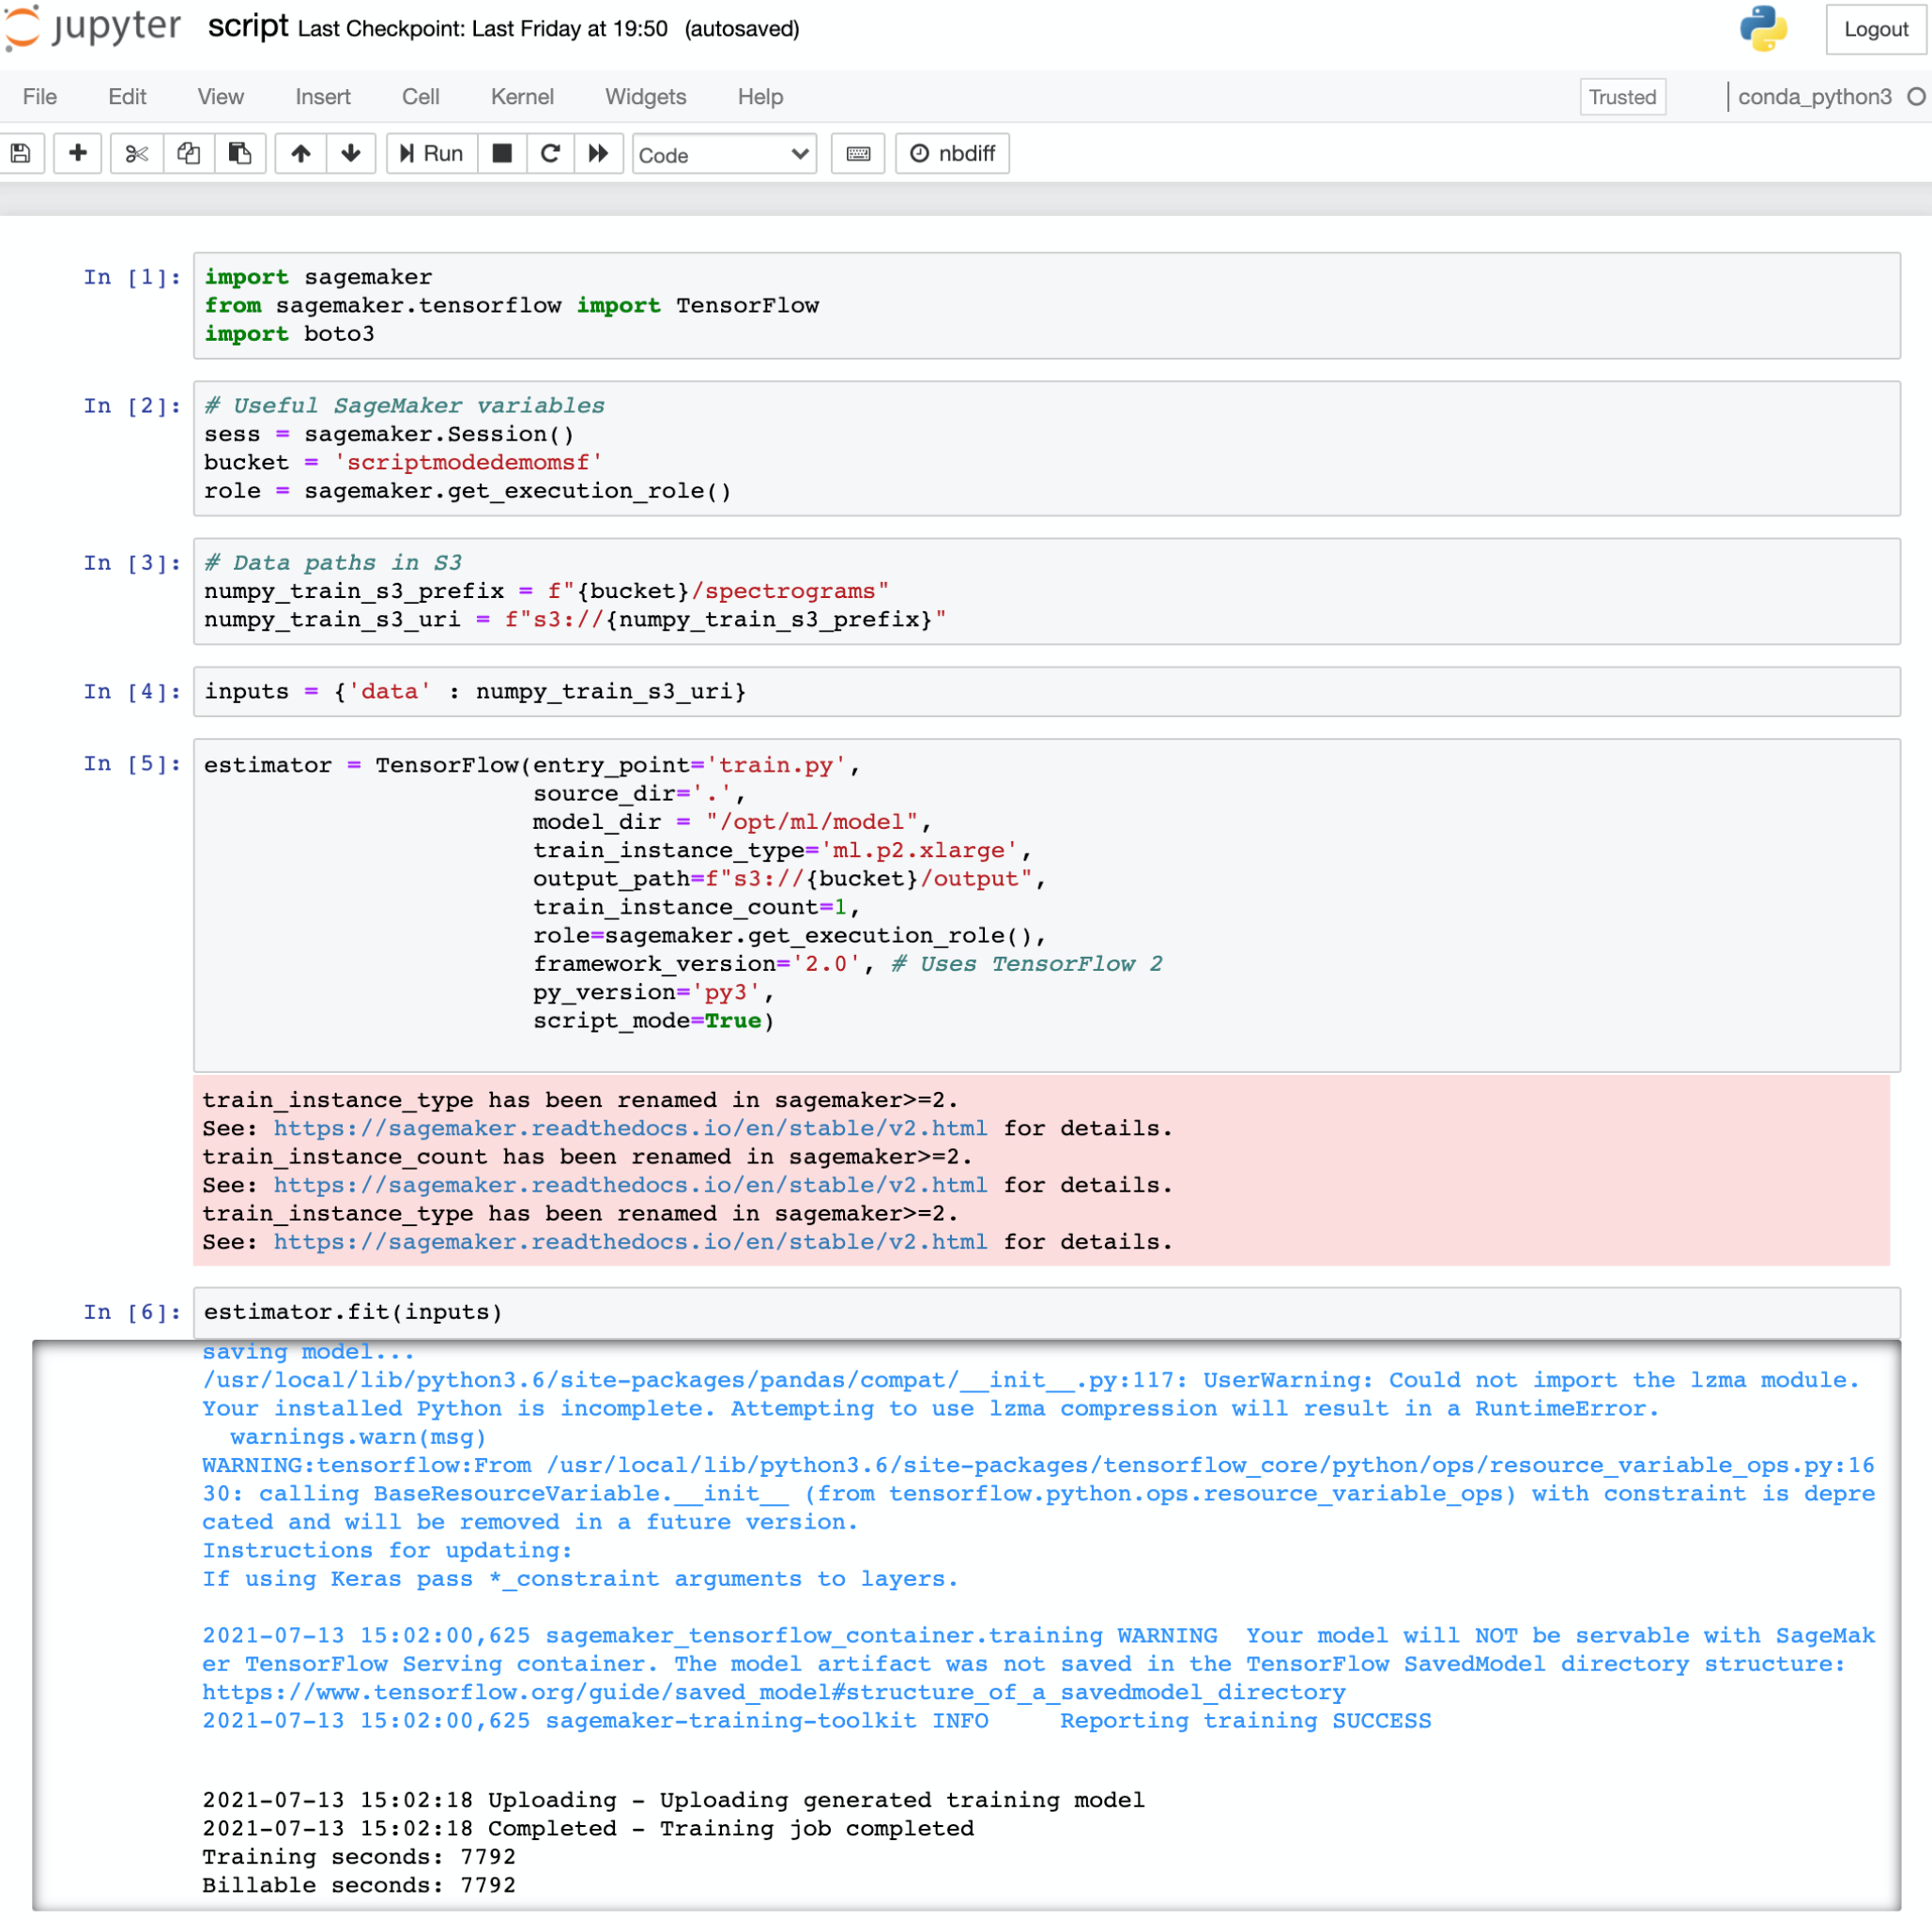Click 'Reporting training SUCCESS' log text
Viewport: 1932px width, 1919px height.
click(1245, 1721)
